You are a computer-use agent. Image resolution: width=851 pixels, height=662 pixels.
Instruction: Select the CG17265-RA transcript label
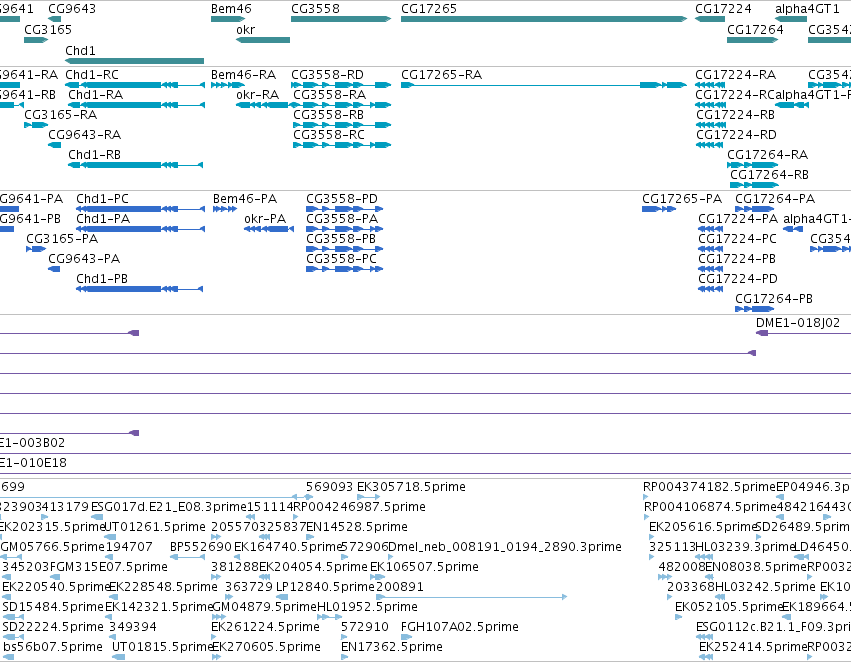(441, 74)
